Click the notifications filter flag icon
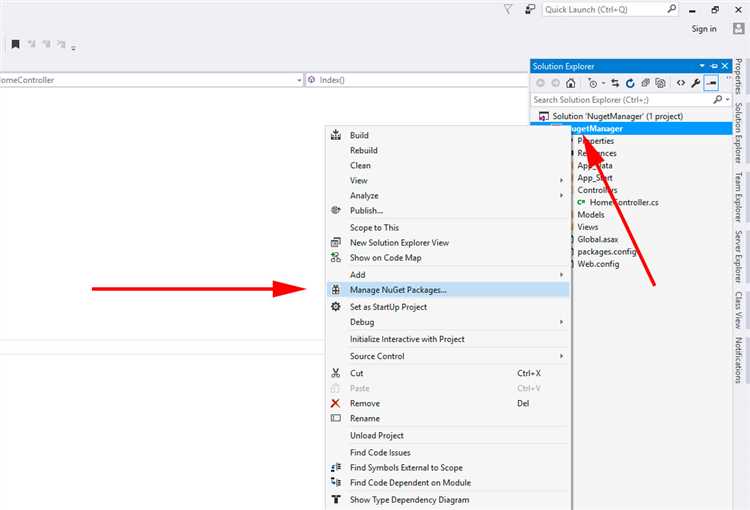This screenshot has height=510, width=750. point(507,9)
